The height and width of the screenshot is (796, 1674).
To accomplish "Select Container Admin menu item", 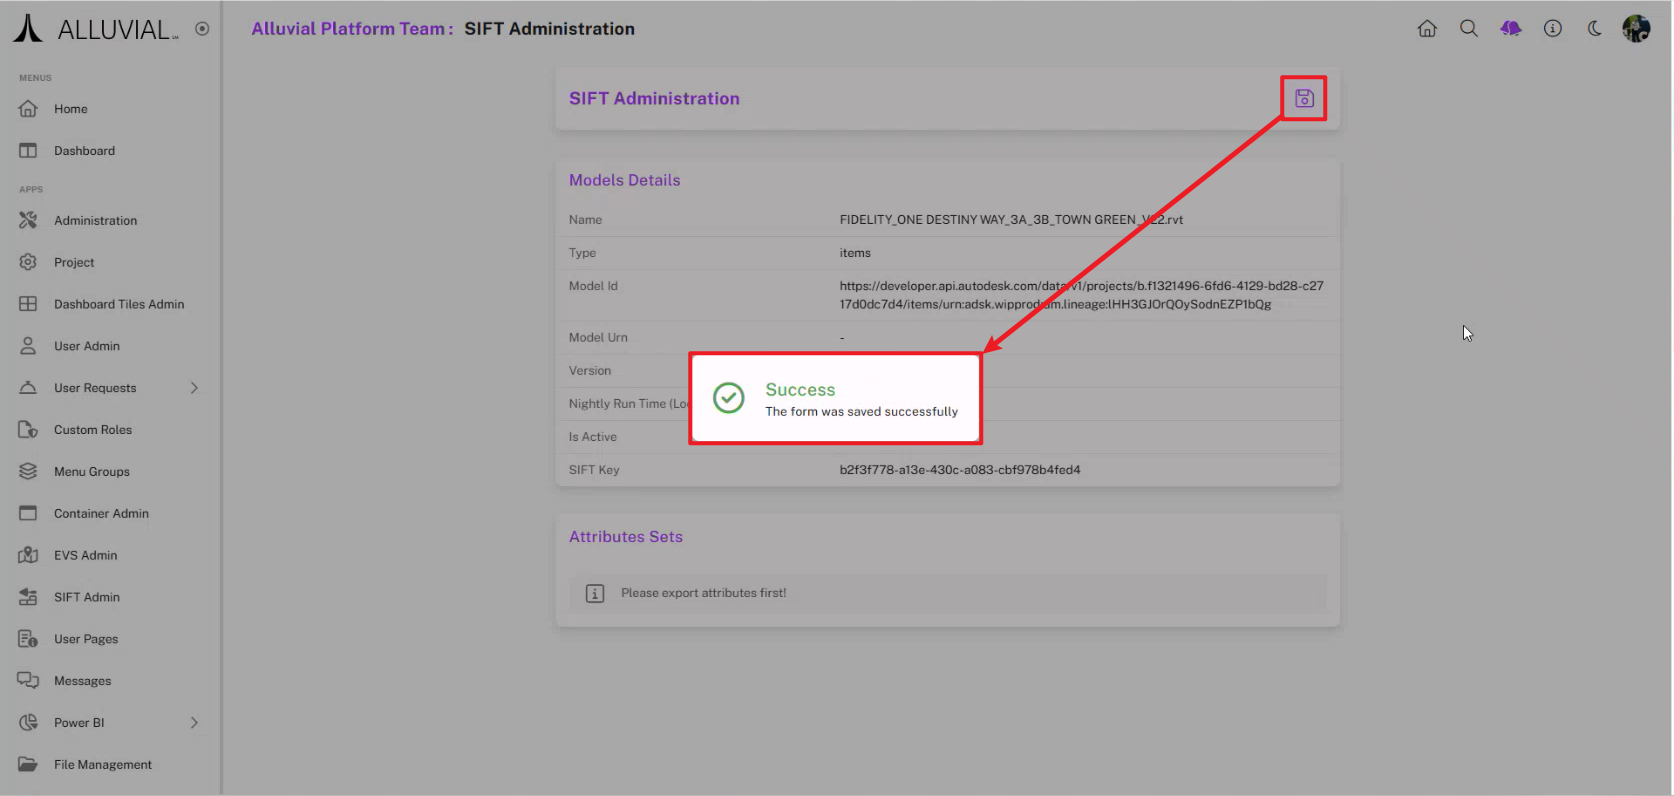I will pos(101,514).
